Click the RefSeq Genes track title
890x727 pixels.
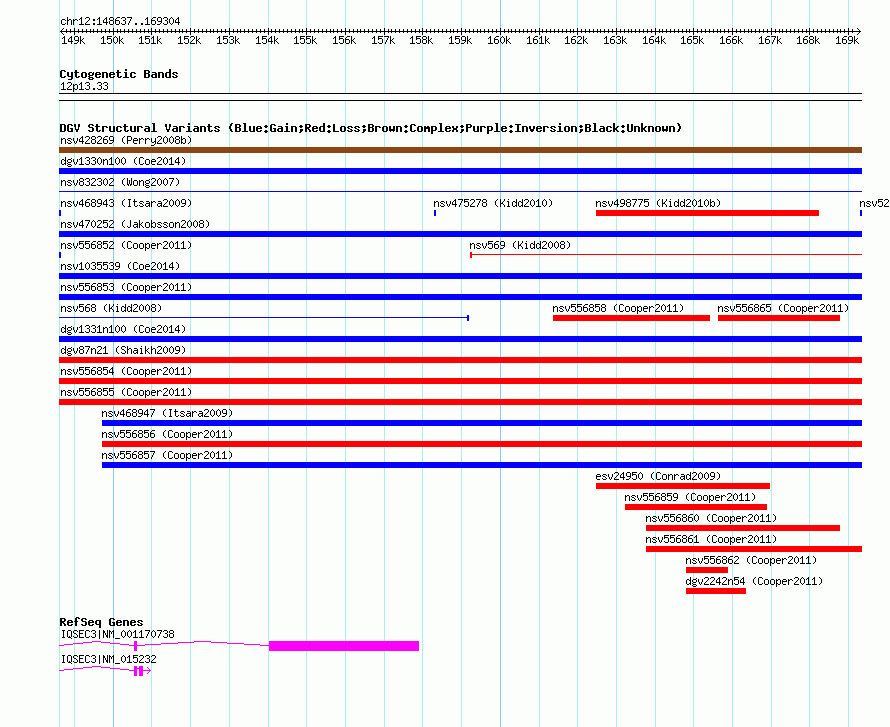(x=101, y=622)
